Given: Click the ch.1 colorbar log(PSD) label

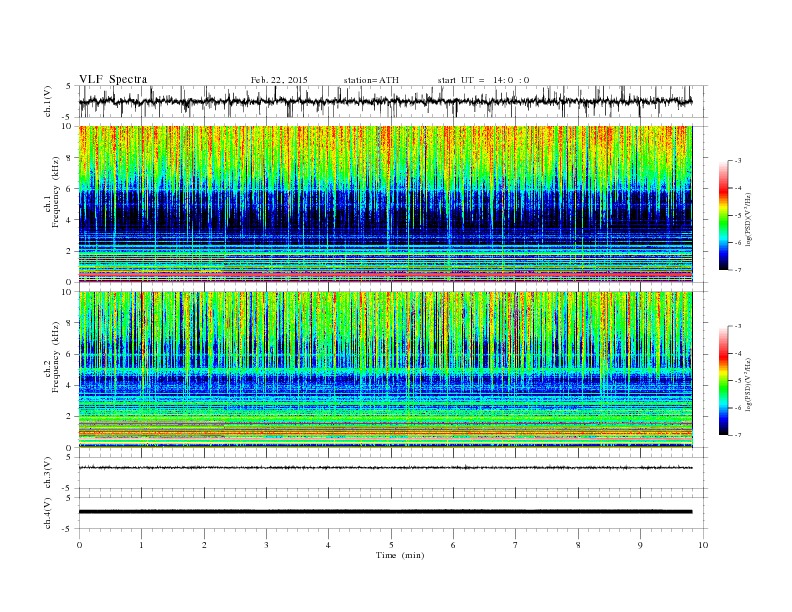Looking at the screenshot, I should [748, 218].
